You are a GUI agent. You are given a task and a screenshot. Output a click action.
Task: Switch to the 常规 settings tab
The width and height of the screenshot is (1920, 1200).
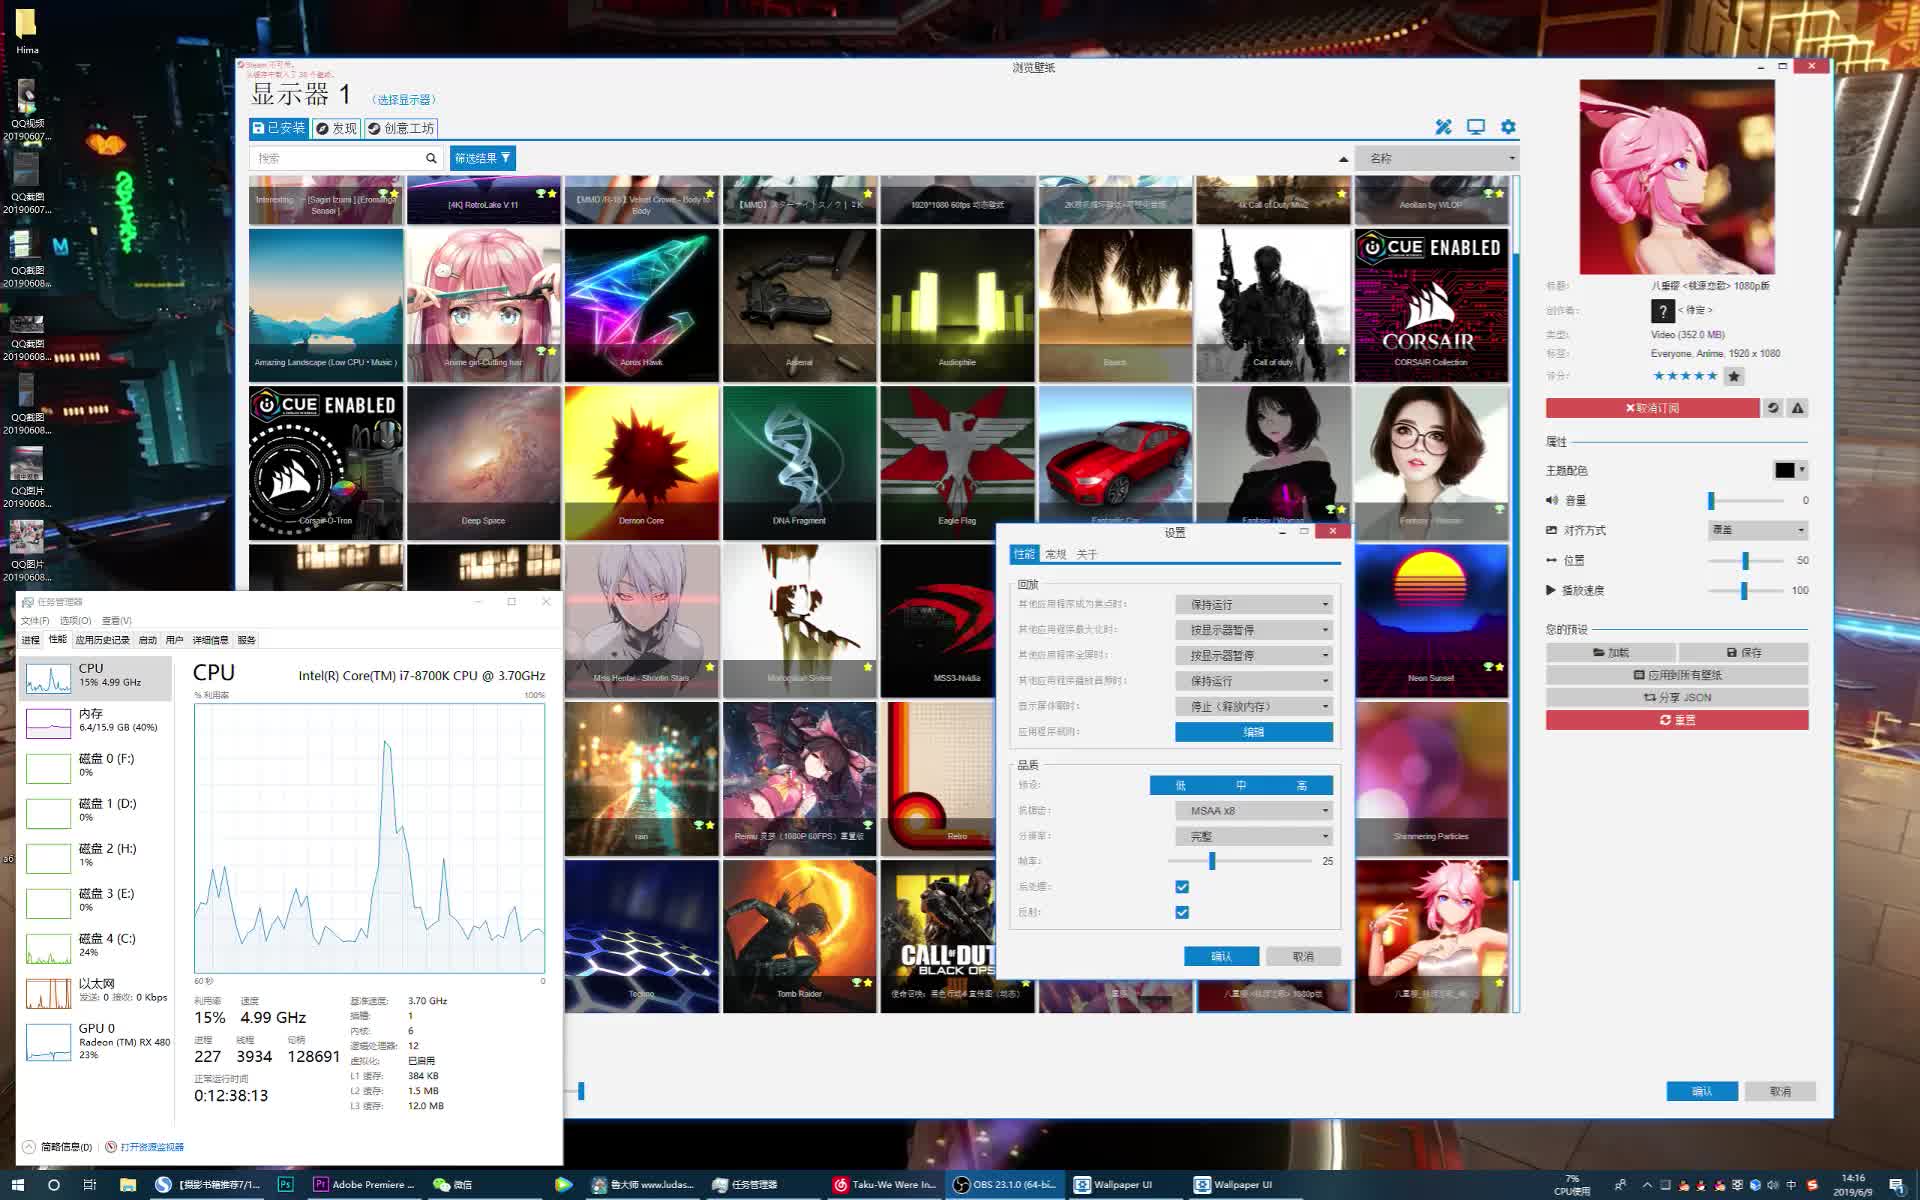(x=1055, y=554)
